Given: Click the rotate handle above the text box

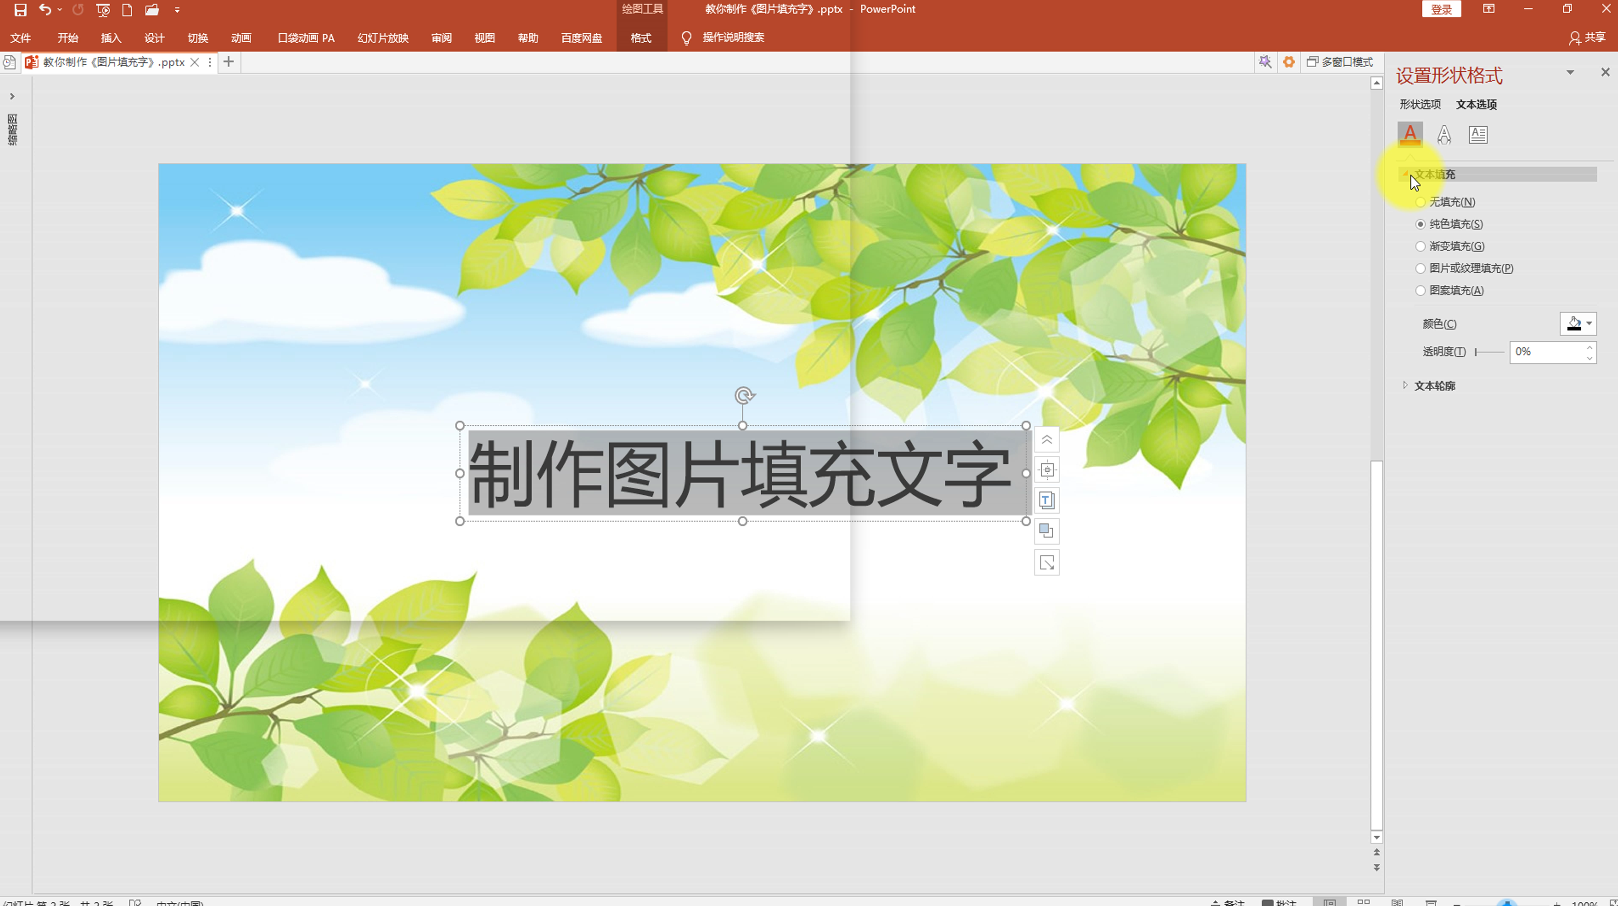Looking at the screenshot, I should (743, 396).
